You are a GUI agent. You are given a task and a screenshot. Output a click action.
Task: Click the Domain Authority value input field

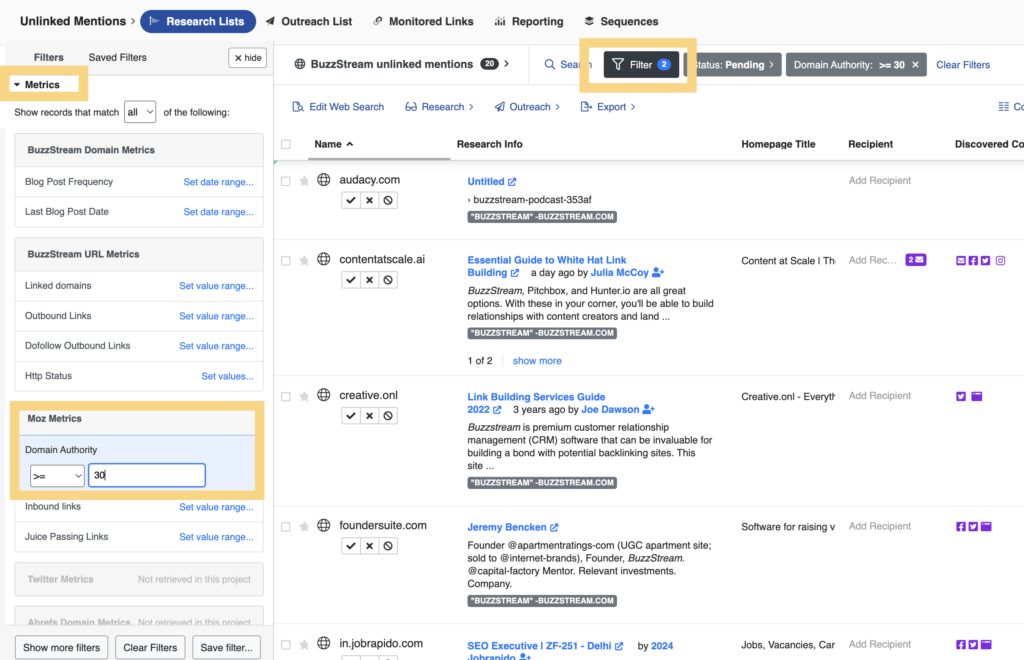[146, 476]
